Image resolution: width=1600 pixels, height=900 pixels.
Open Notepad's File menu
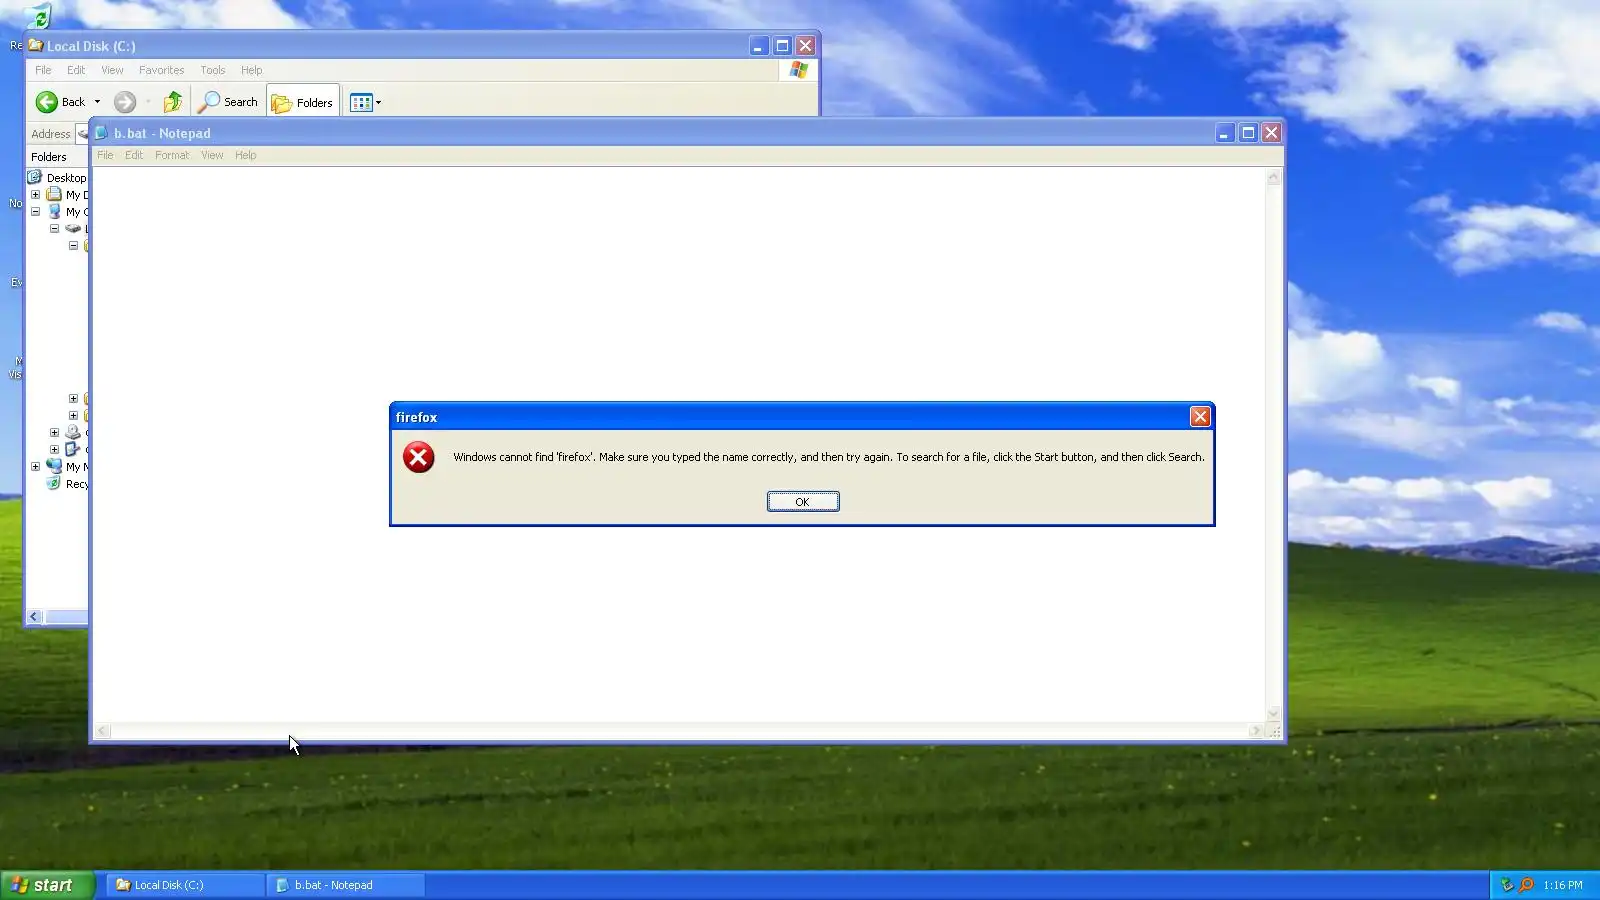click(105, 155)
